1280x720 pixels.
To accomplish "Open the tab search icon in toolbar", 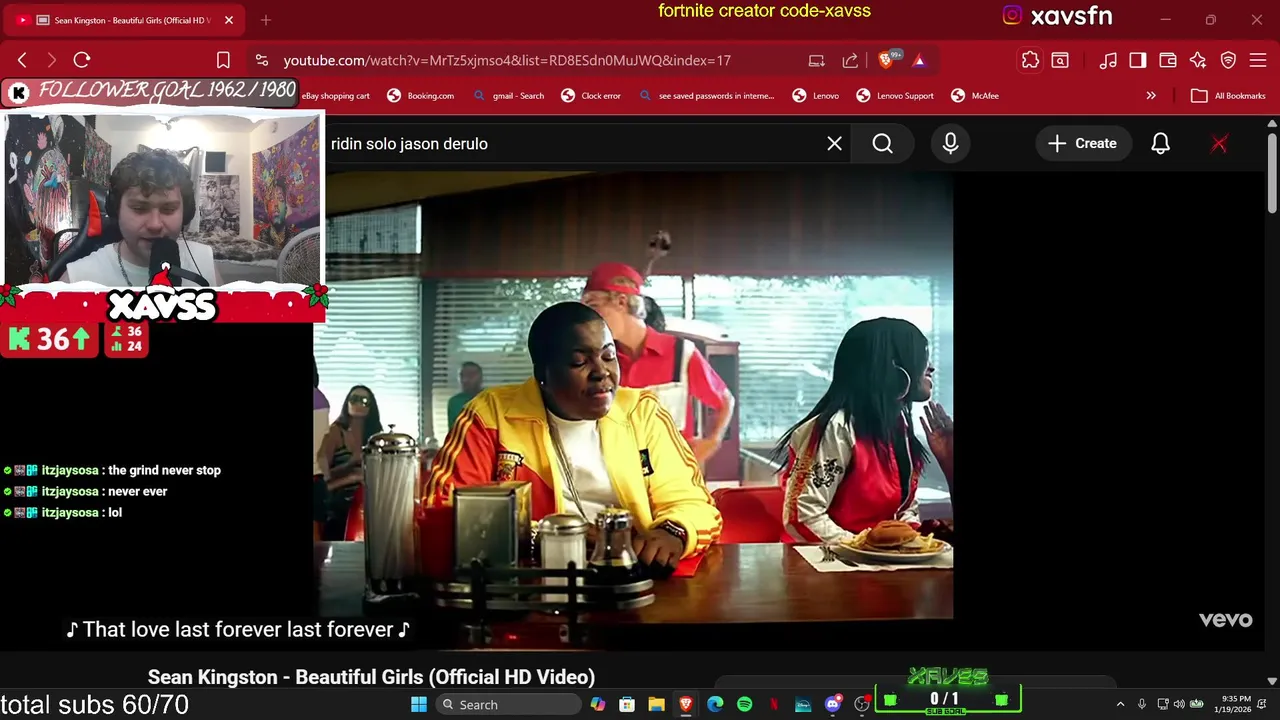I will pos(1060,60).
